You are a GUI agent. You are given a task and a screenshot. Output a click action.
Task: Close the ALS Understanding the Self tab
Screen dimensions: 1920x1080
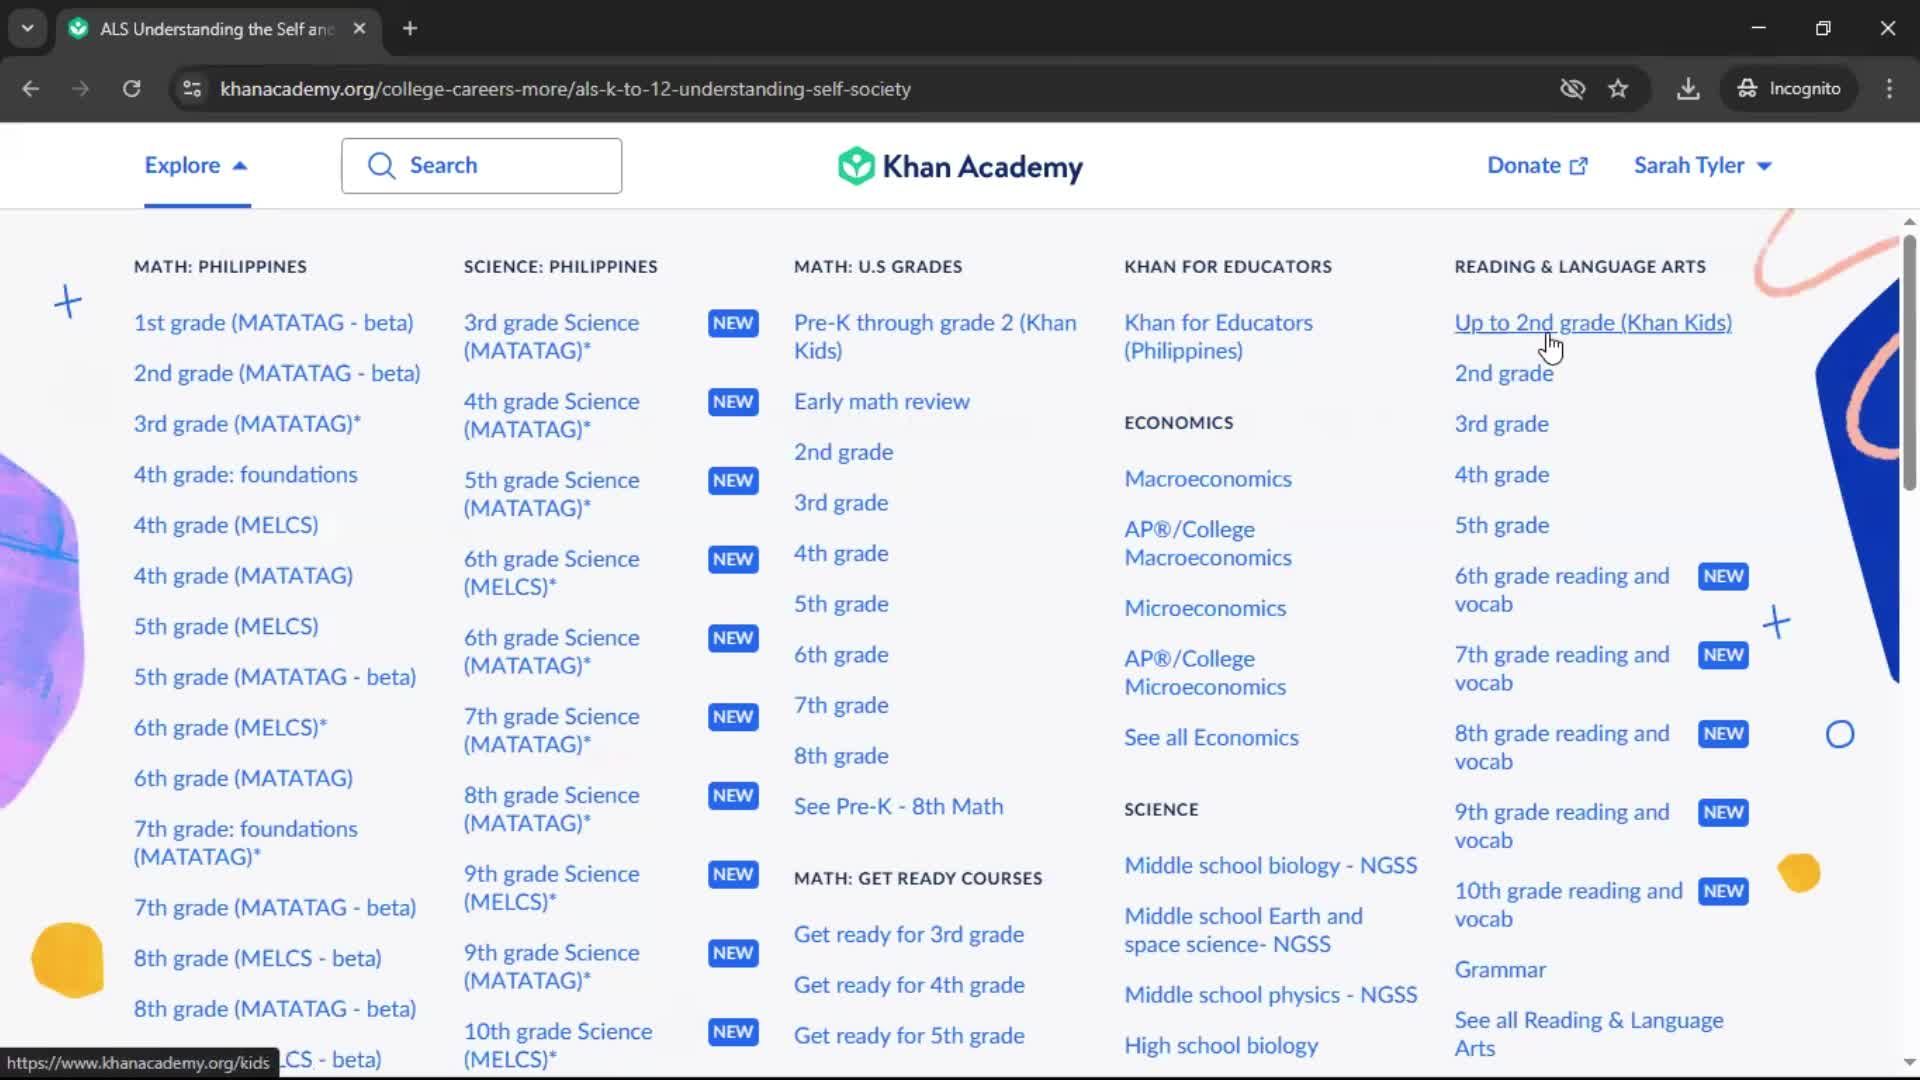pos(359,28)
